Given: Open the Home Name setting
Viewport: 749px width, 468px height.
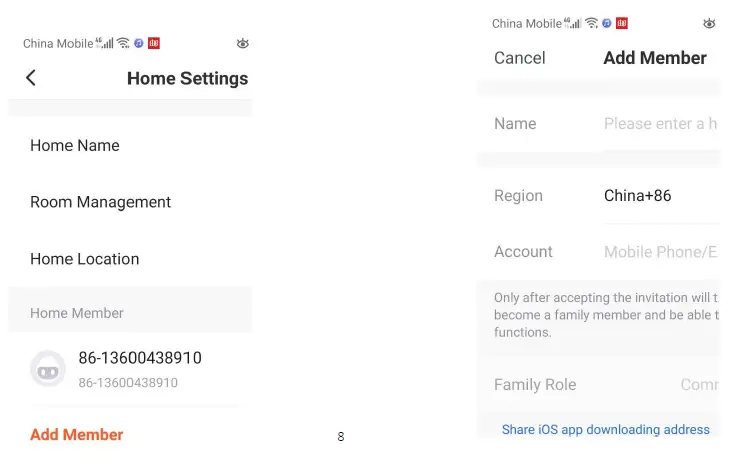Looking at the screenshot, I should coord(75,146).
